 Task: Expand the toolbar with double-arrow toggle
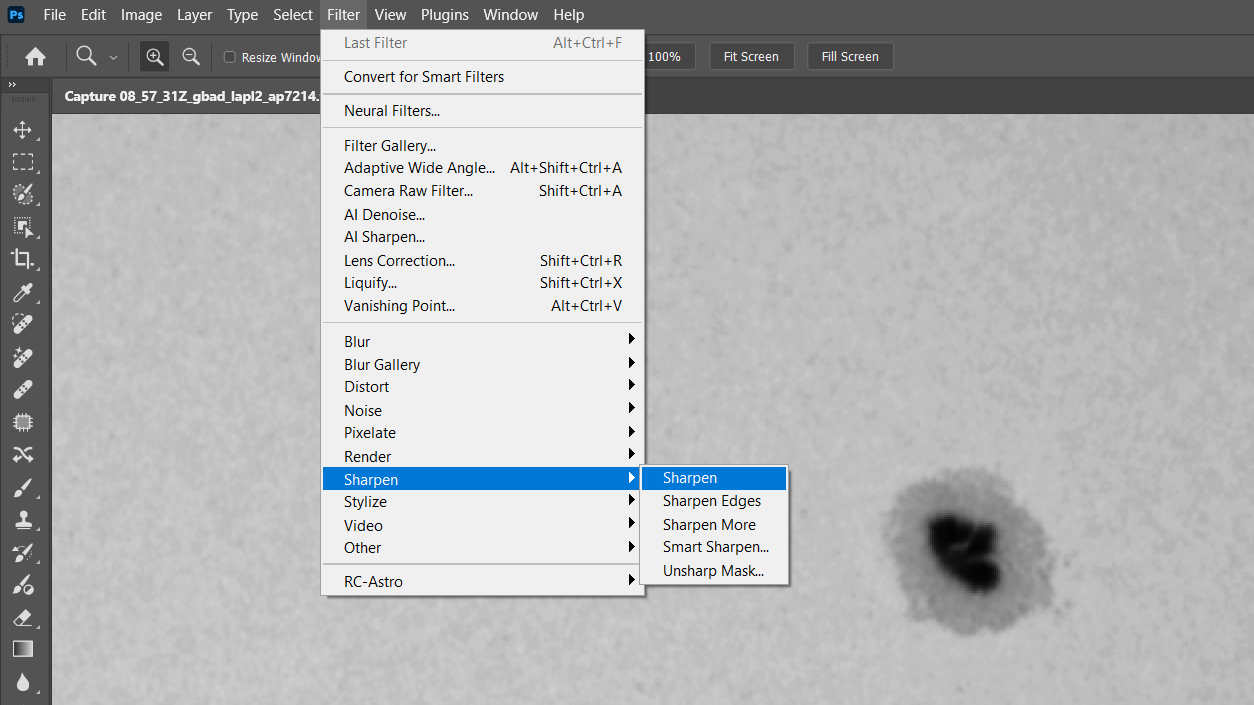coord(12,86)
